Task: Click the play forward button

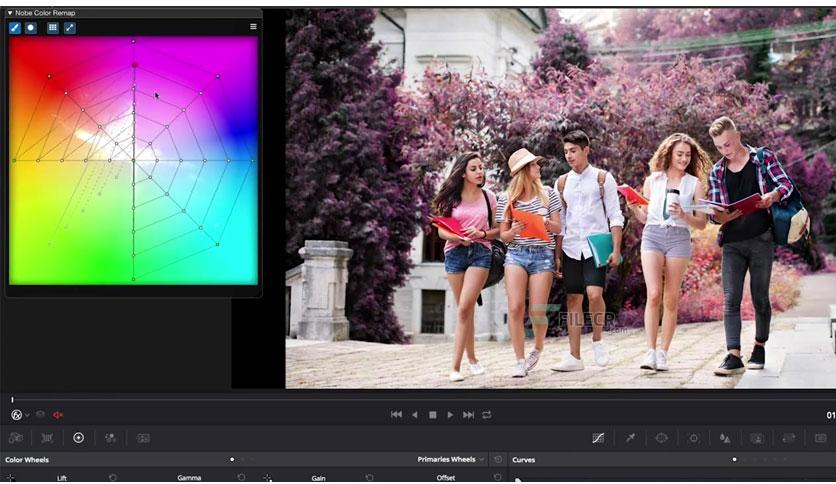Action: coord(451,415)
